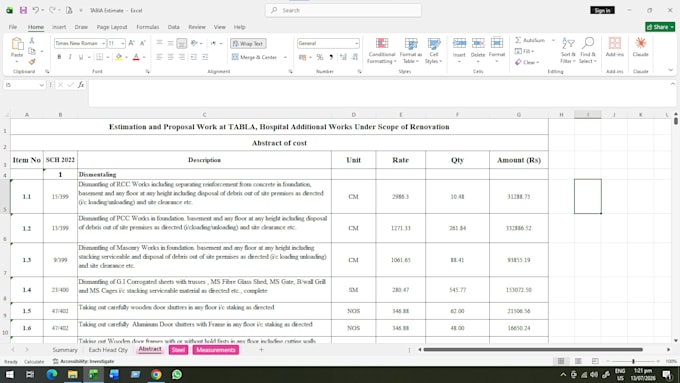680x383 pixels.
Task: Open the Each Head Qty sheet
Action: (108, 350)
